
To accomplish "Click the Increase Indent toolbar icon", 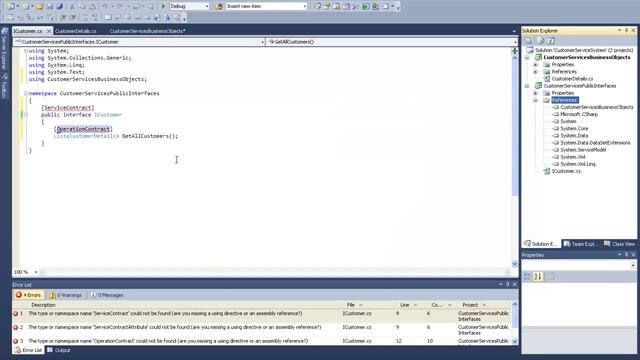I will tap(73, 18).
